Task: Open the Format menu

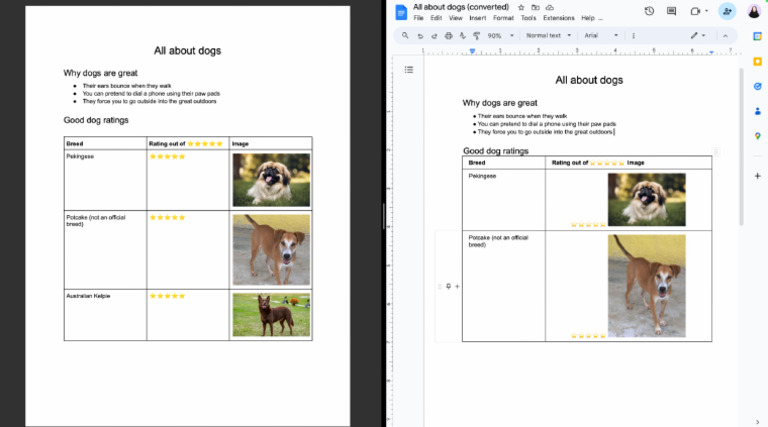Action: click(503, 18)
